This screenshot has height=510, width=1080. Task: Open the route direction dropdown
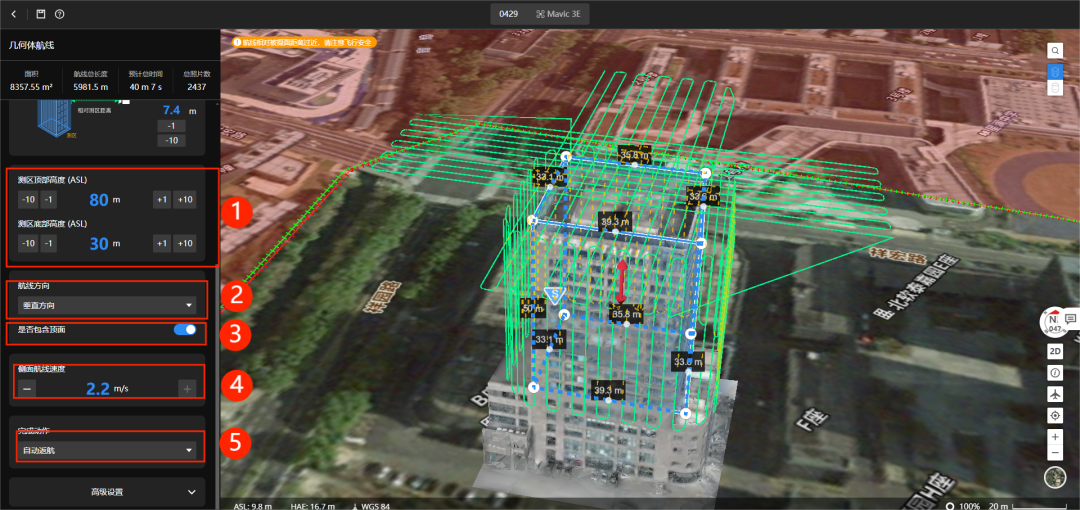click(x=107, y=305)
